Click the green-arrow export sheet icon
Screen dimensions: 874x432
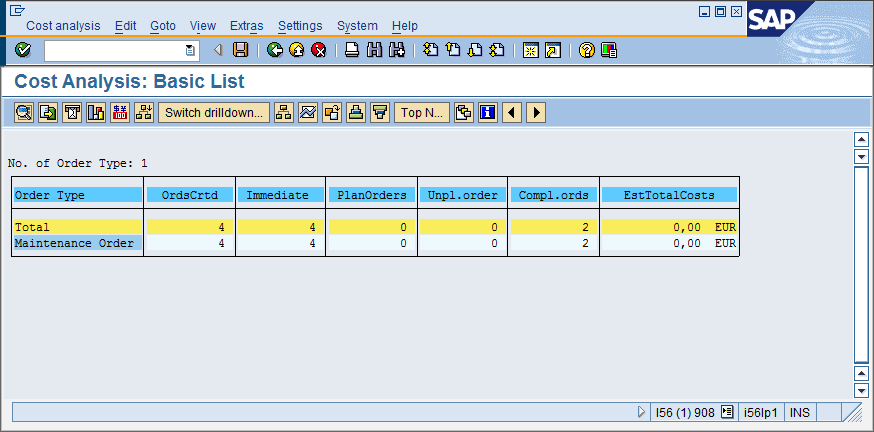click(47, 113)
